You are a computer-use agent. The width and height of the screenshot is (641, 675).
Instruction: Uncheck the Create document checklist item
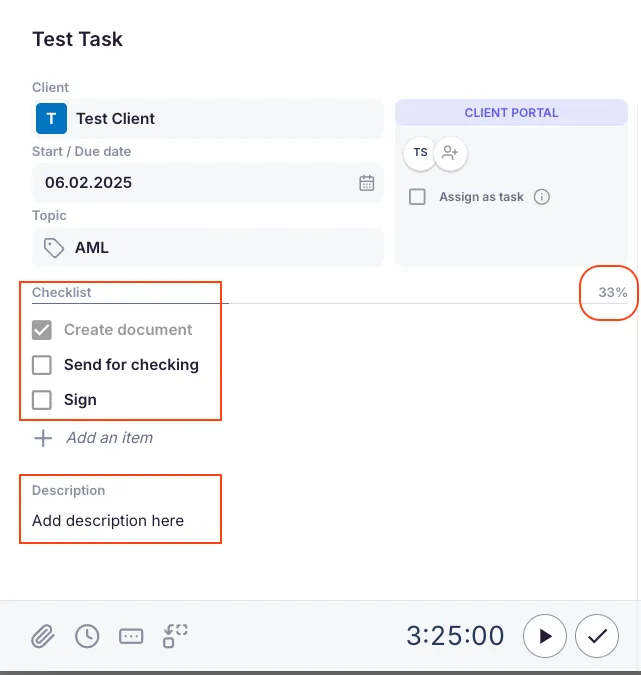click(x=42, y=330)
